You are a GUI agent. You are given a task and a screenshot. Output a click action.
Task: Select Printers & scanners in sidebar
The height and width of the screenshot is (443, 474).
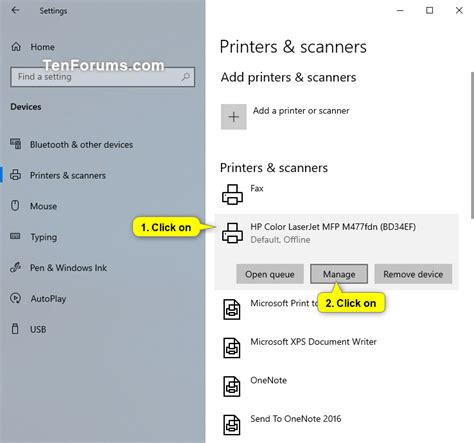pyautogui.click(x=68, y=175)
